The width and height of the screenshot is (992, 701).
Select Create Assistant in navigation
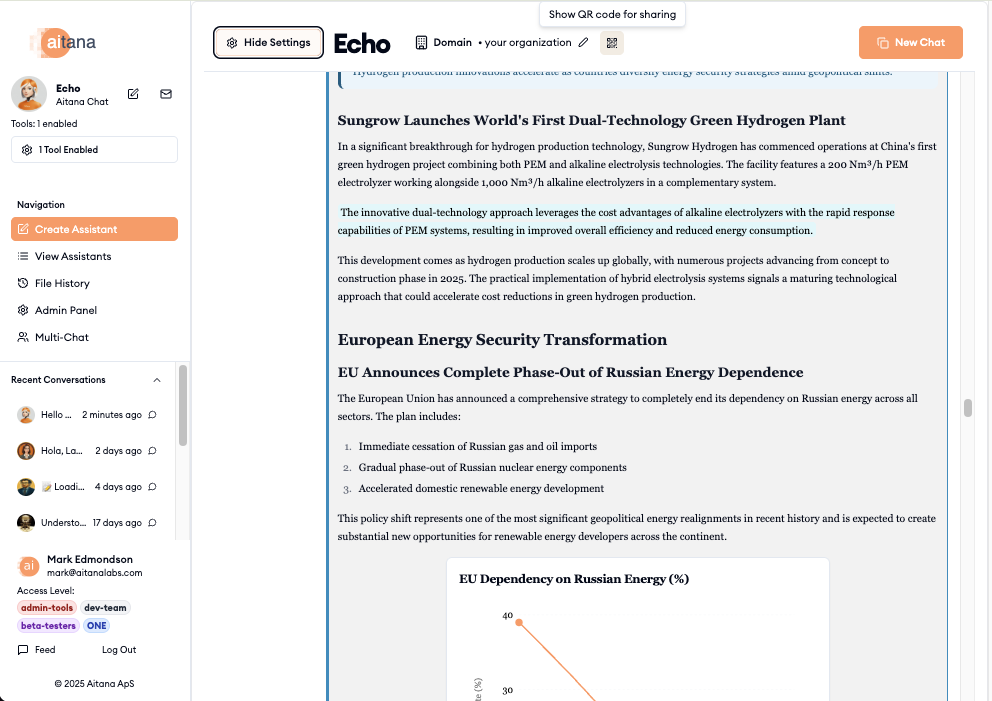coord(94,229)
